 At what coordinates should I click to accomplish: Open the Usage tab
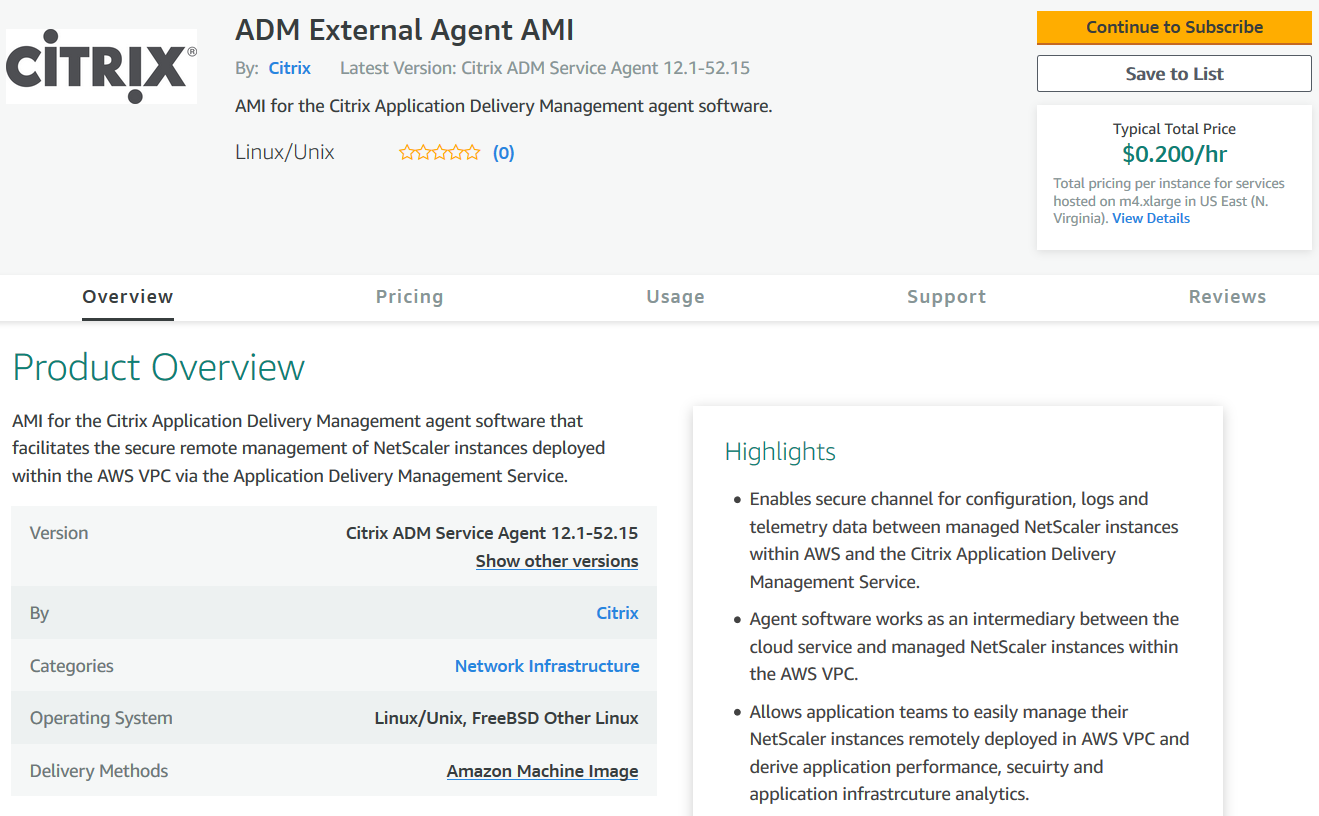675,297
